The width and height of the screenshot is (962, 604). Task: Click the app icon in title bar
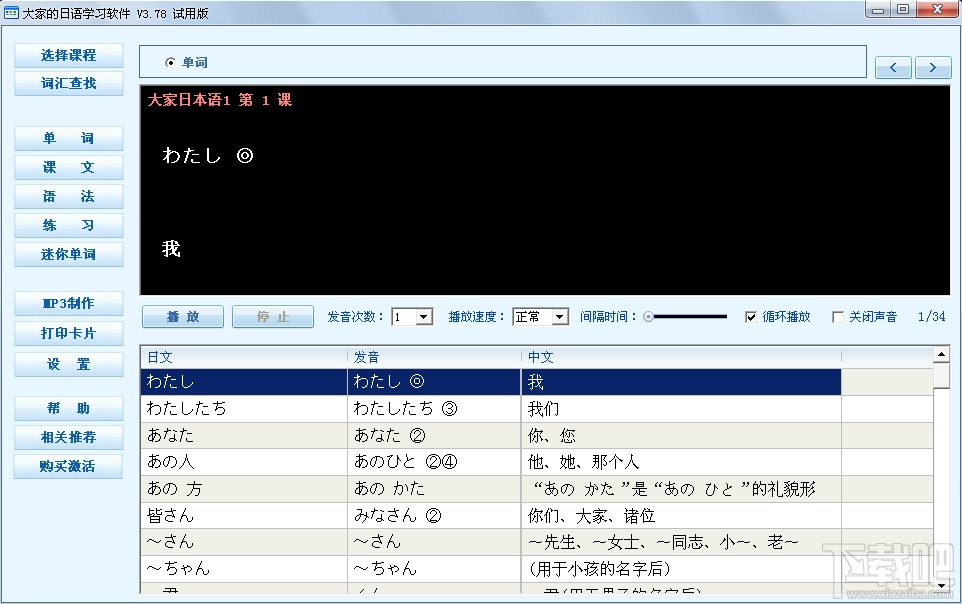coord(11,13)
